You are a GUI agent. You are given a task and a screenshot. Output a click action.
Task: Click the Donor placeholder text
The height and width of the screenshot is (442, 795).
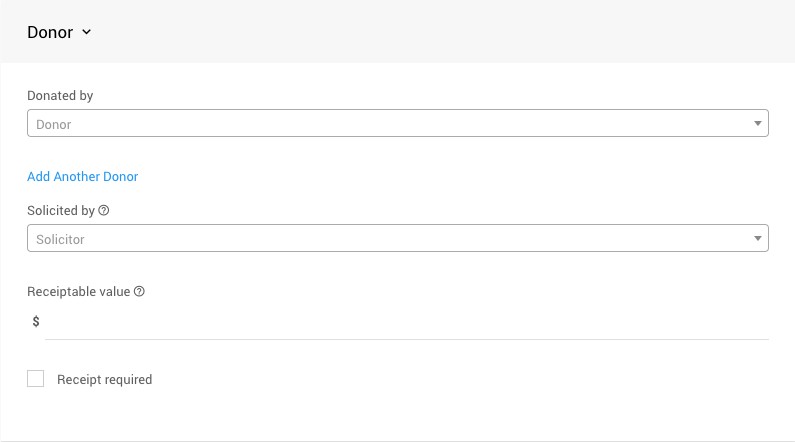(54, 125)
